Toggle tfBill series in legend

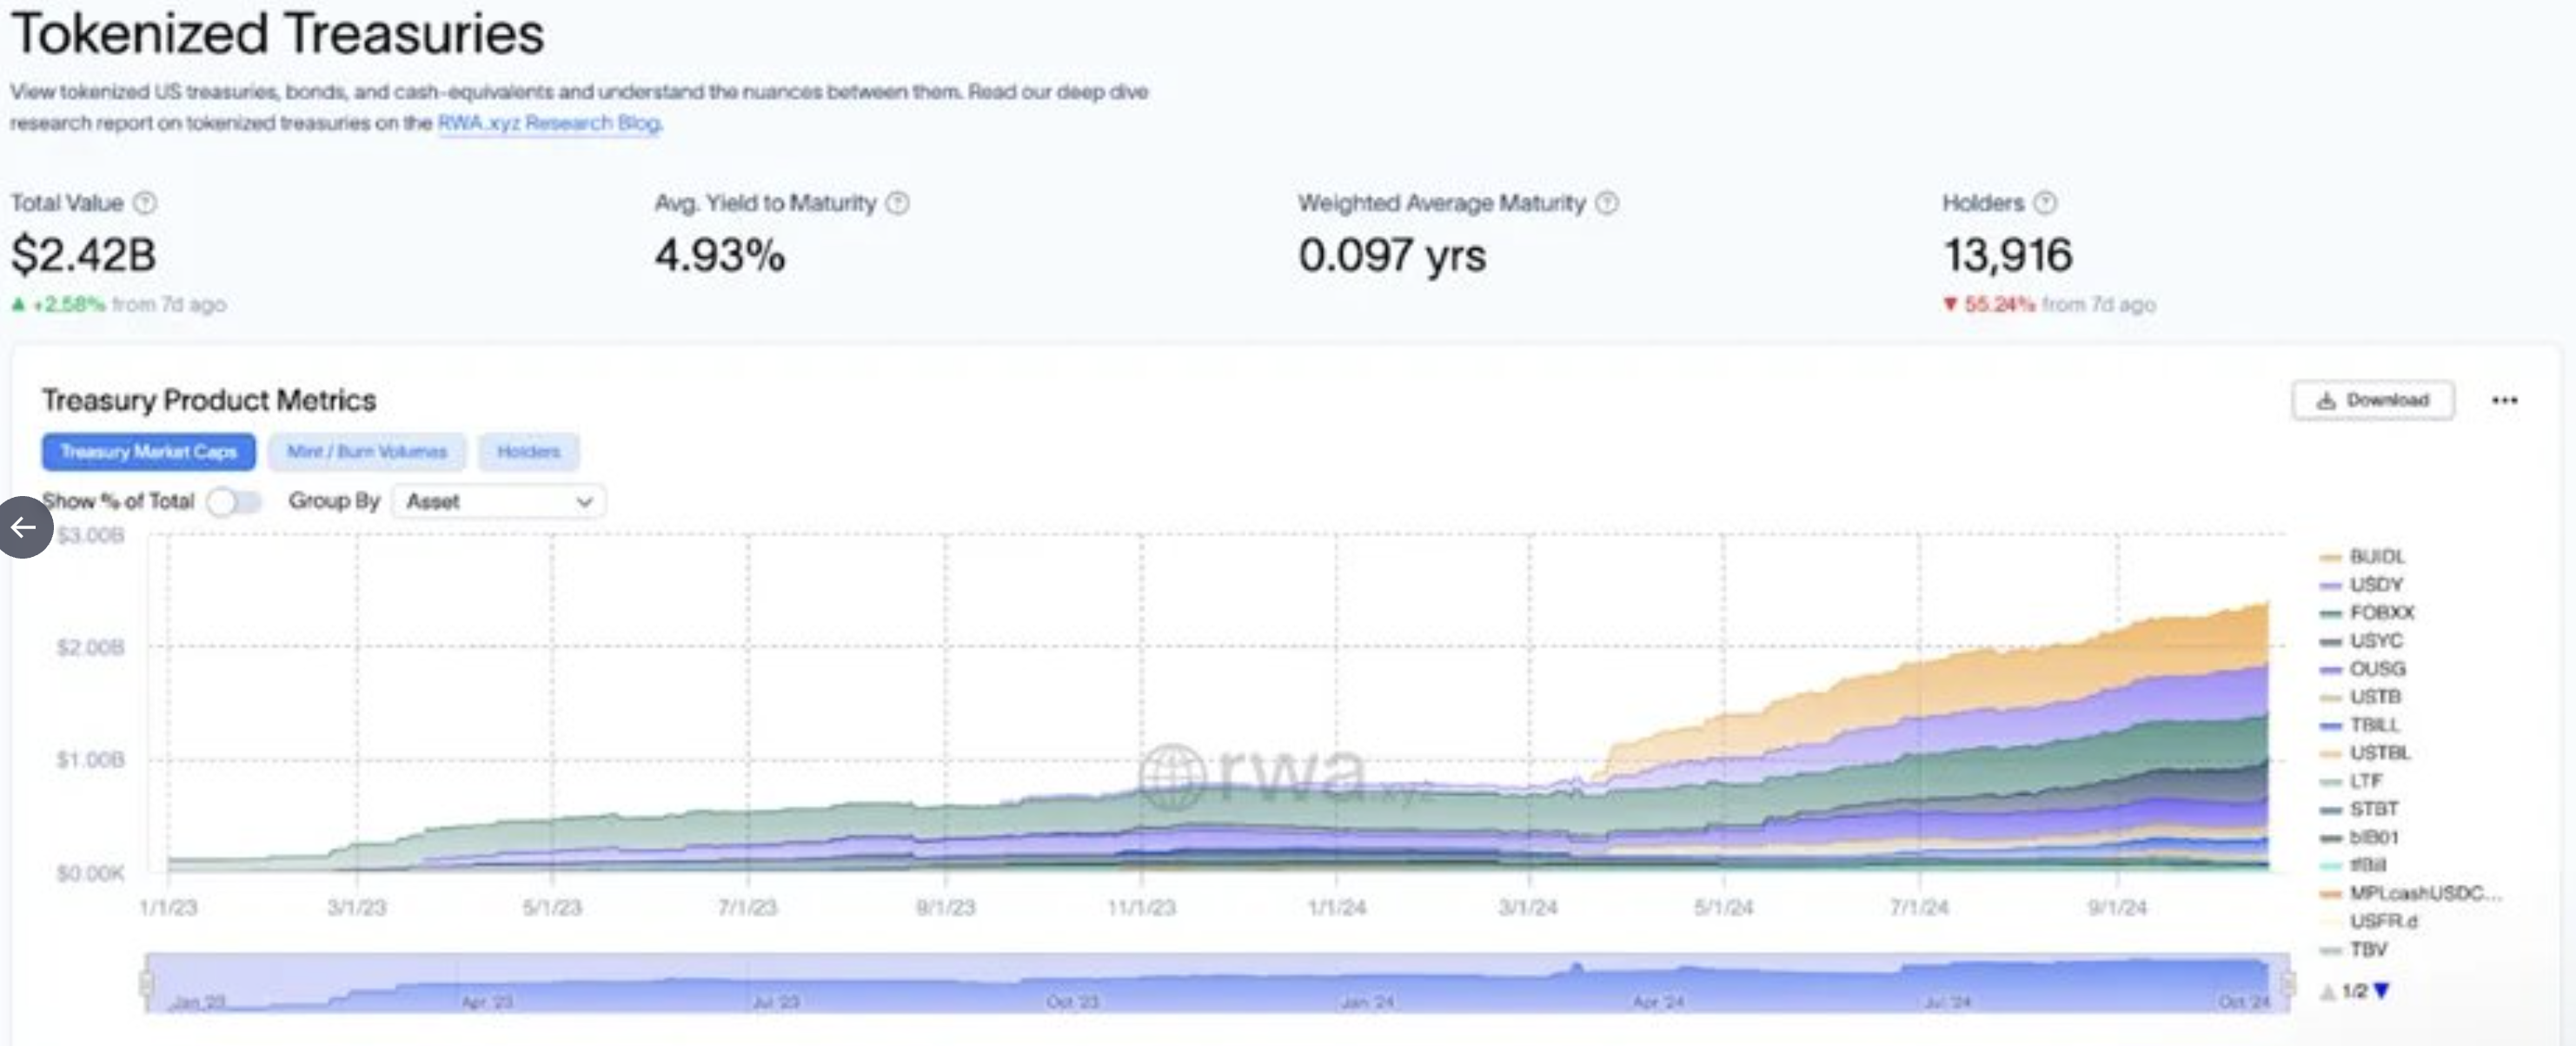click(2353, 865)
